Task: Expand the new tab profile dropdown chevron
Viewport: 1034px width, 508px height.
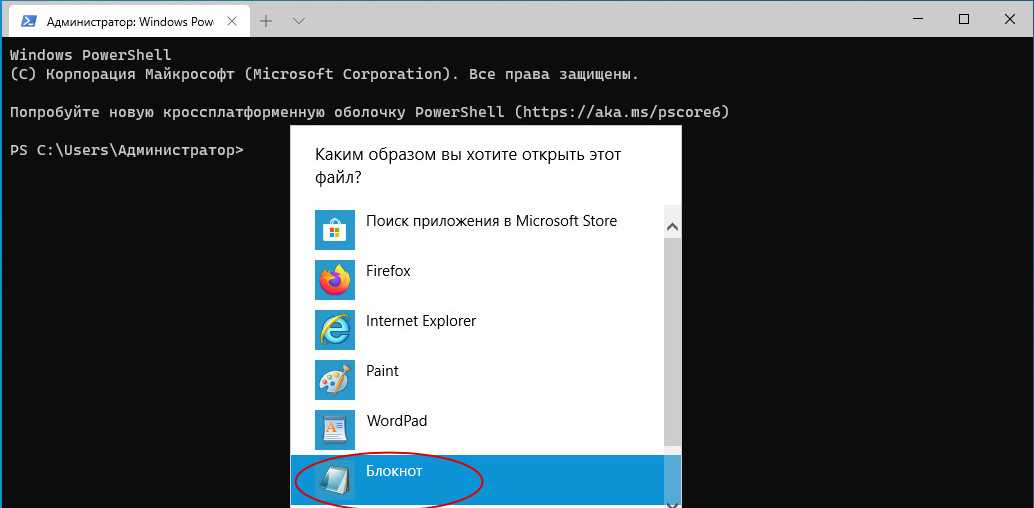Action: (298, 20)
